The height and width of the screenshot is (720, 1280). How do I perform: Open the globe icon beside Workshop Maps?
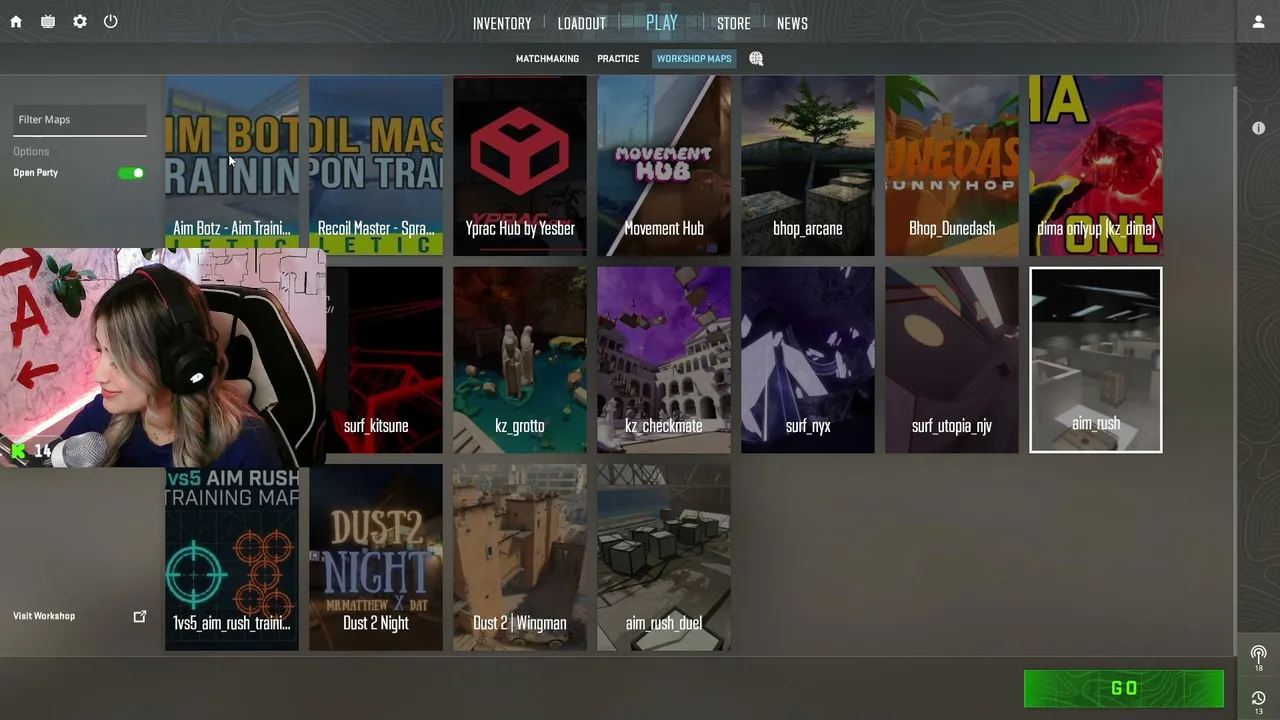click(x=756, y=59)
